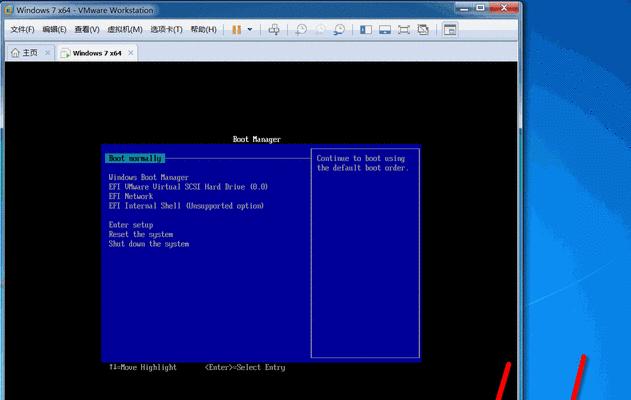
Task: Open the 选项卡(T) menu
Action: [x=166, y=30]
